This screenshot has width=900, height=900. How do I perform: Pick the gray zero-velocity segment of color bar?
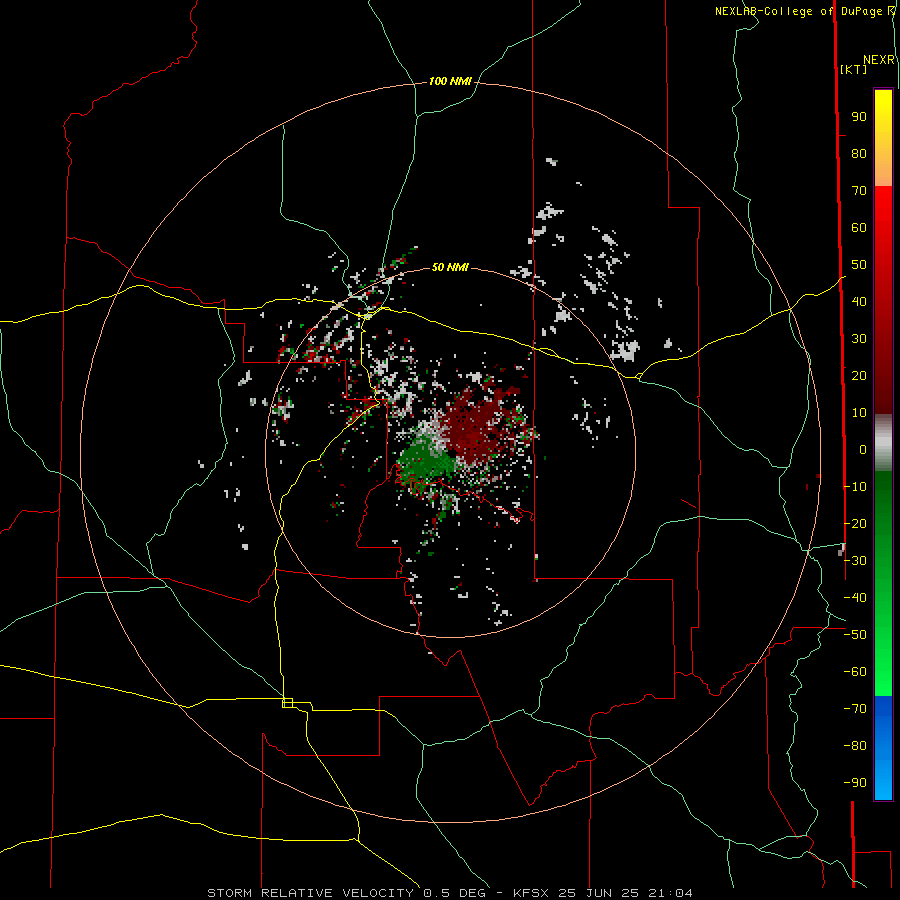(883, 443)
